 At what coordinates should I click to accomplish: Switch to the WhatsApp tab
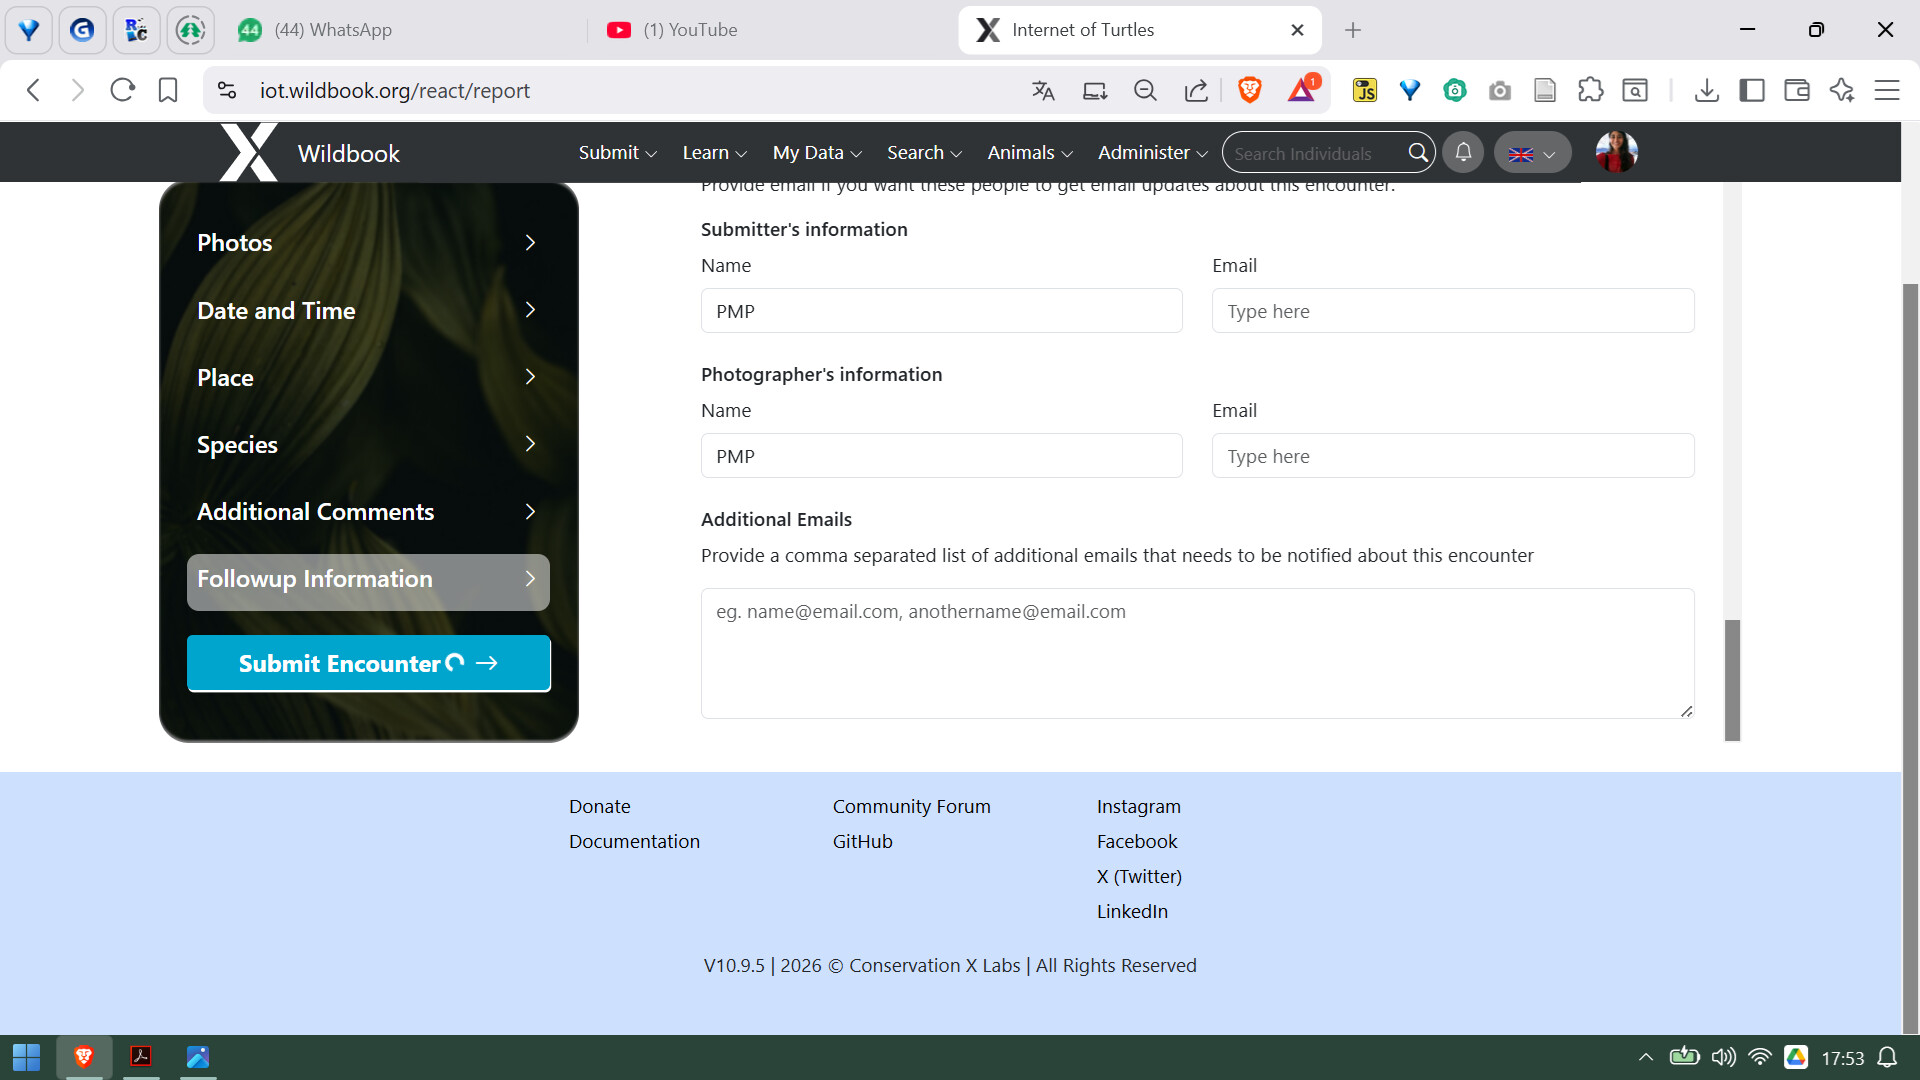click(x=333, y=30)
